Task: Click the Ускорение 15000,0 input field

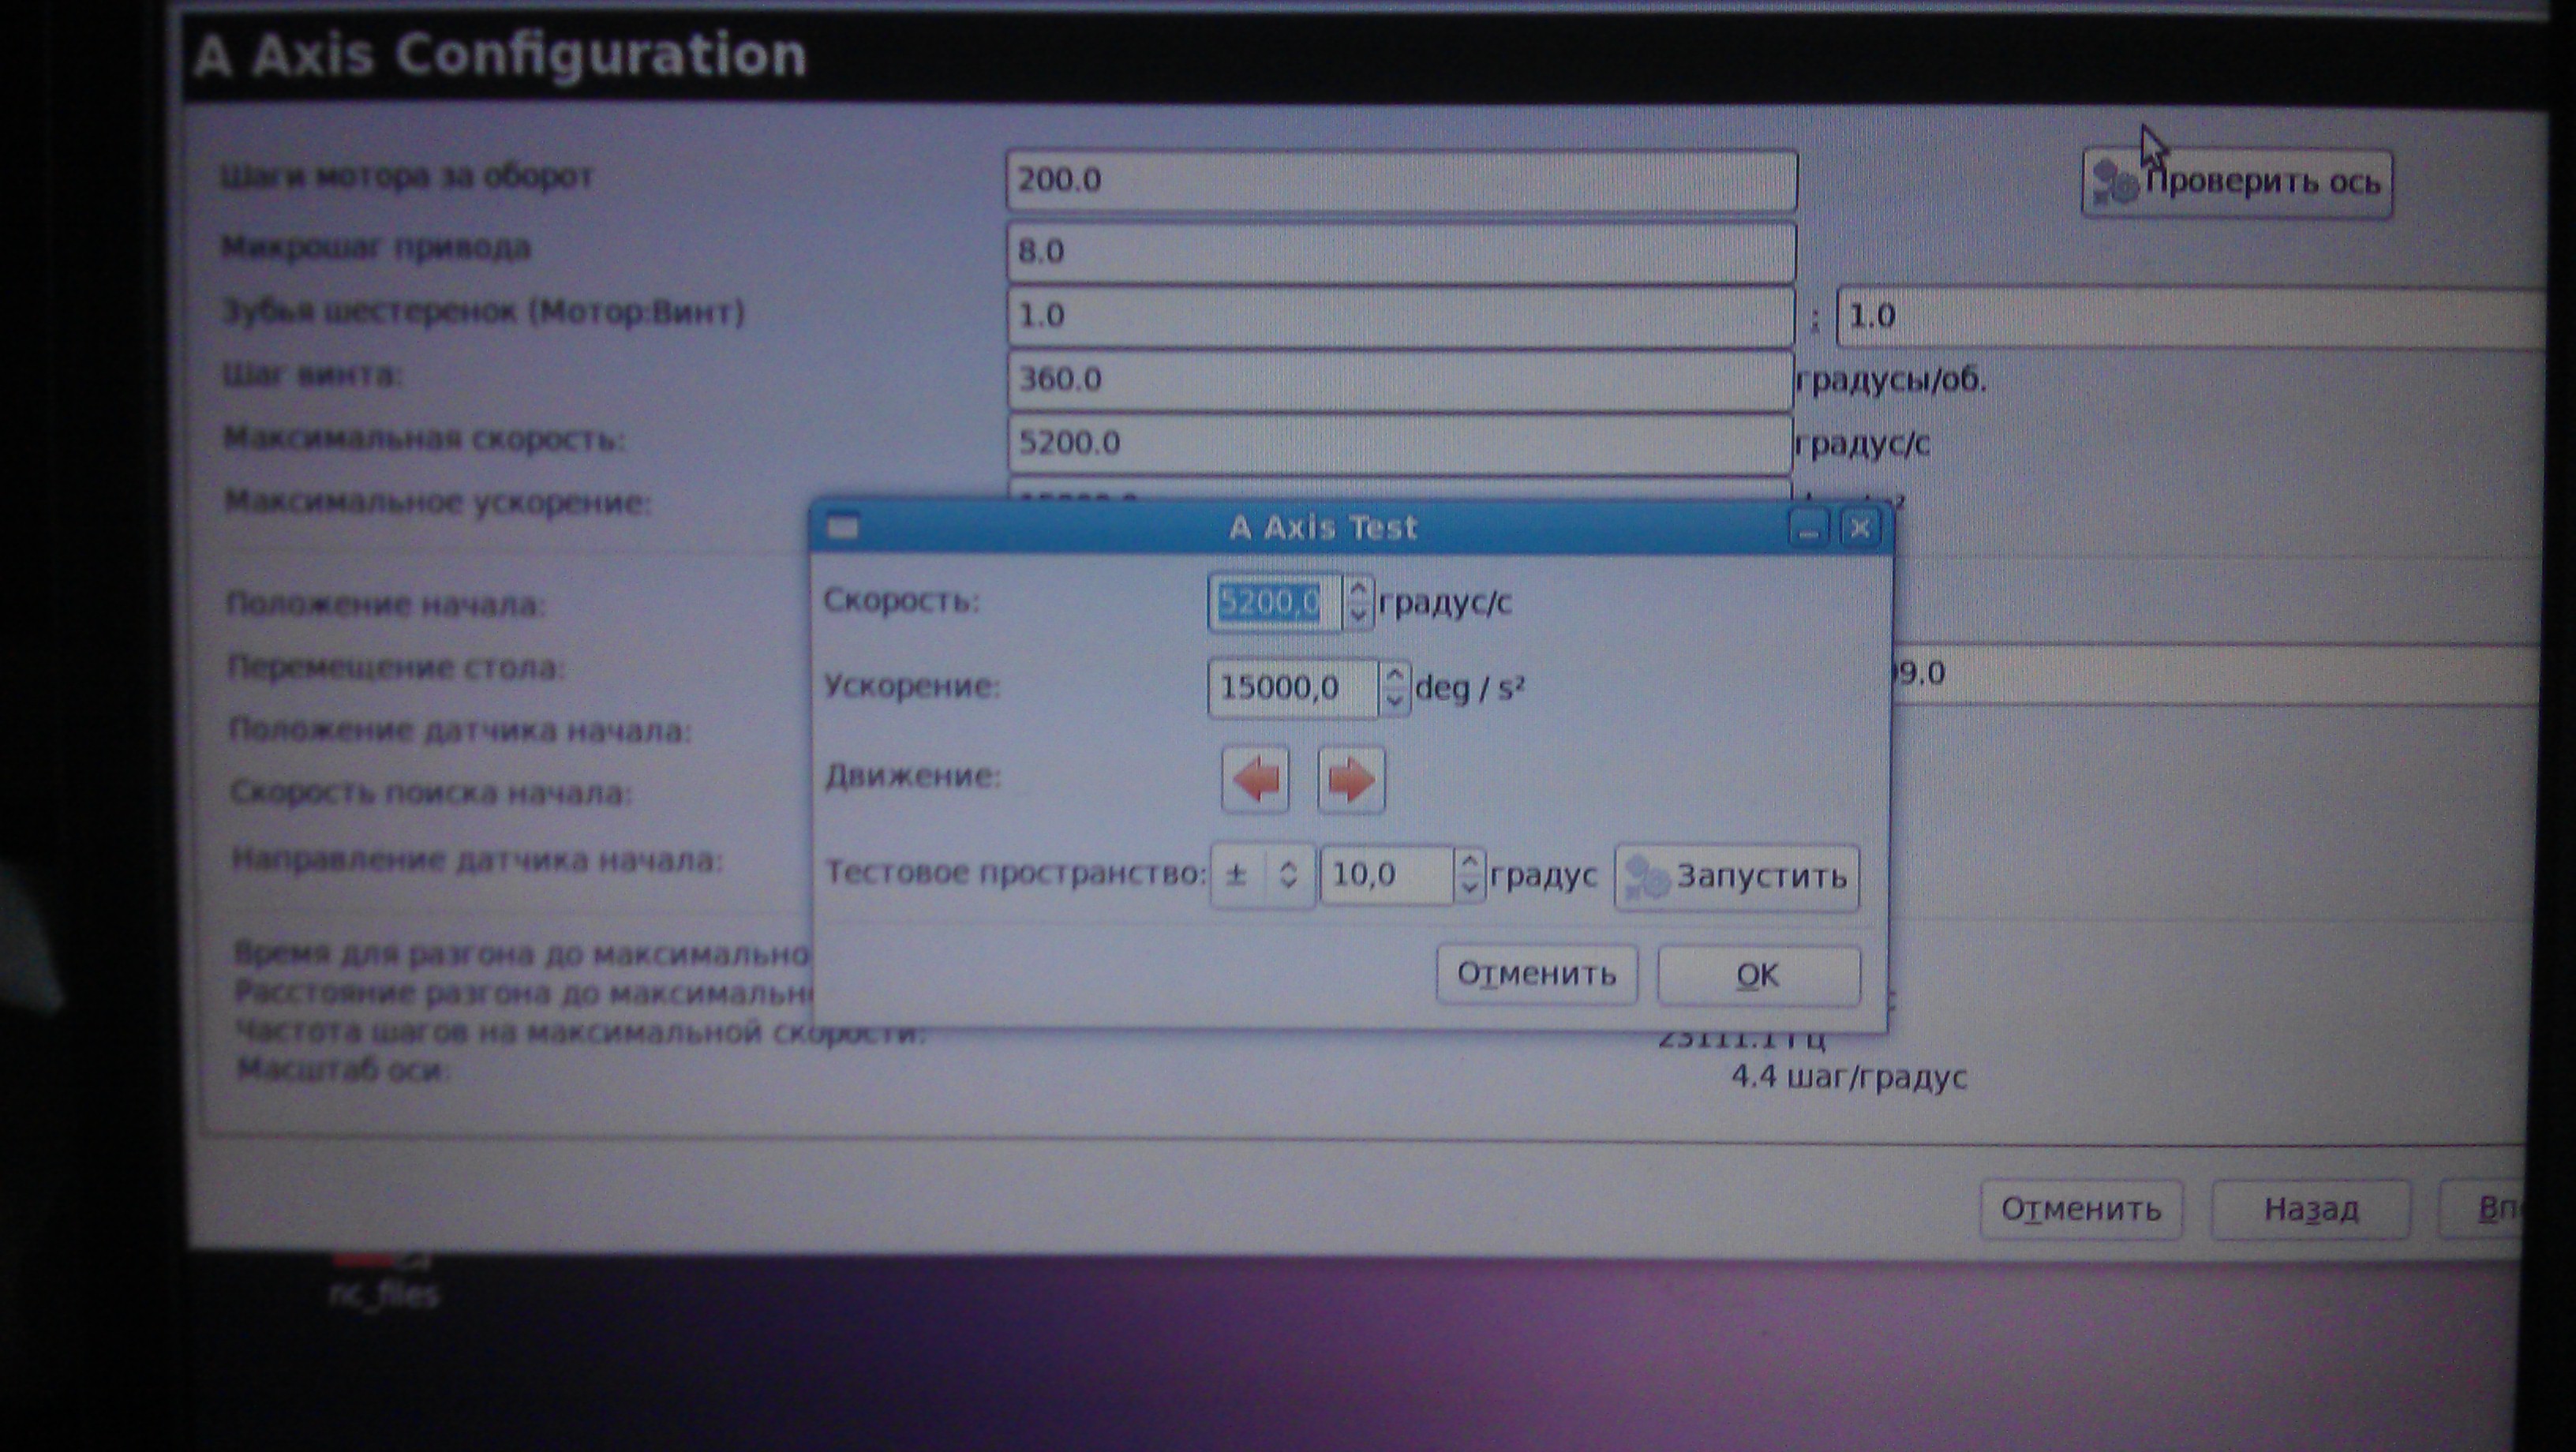Action: coord(1290,688)
